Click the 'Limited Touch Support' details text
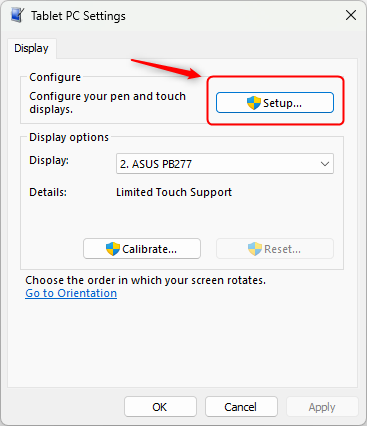The width and height of the screenshot is (367, 426). (x=174, y=192)
